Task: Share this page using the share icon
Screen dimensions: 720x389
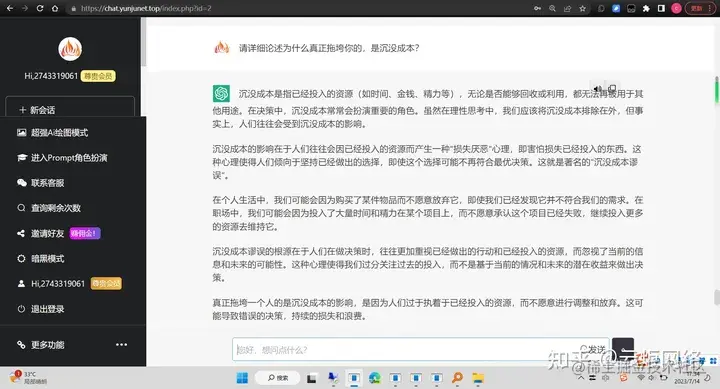Action: click(568, 8)
